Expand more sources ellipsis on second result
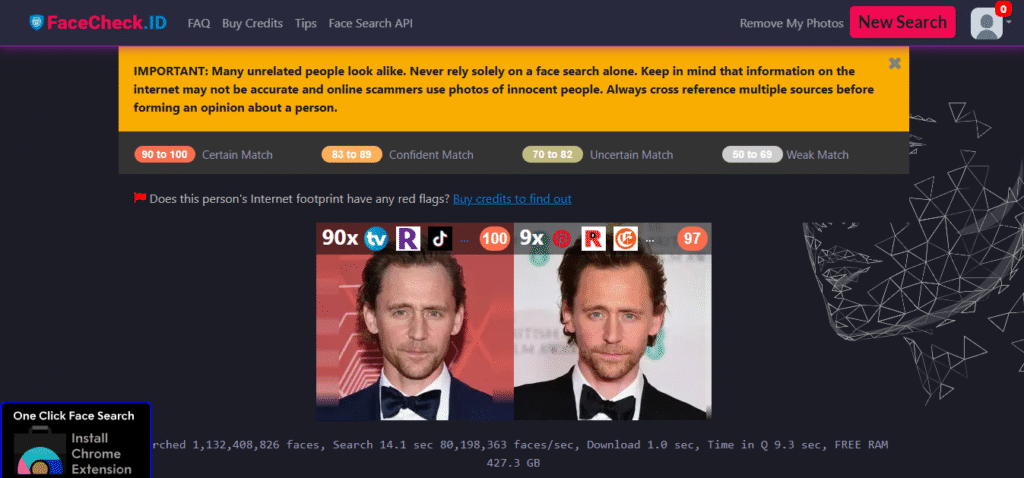Screen dimensions: 1024x478 (650, 240)
